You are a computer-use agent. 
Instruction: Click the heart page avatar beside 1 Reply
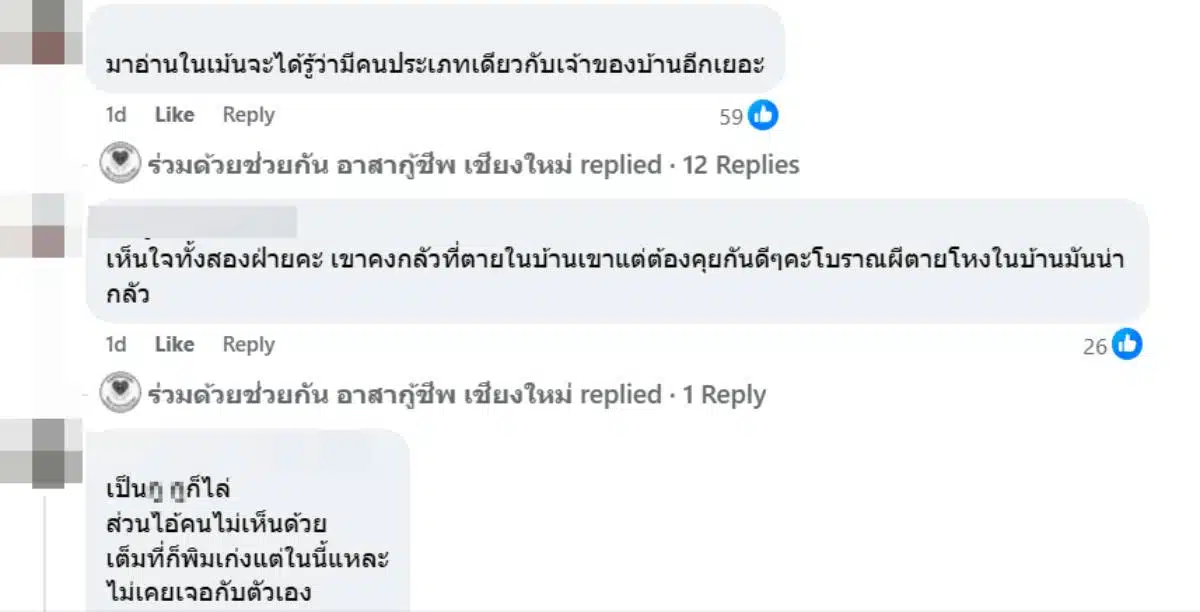tap(120, 394)
